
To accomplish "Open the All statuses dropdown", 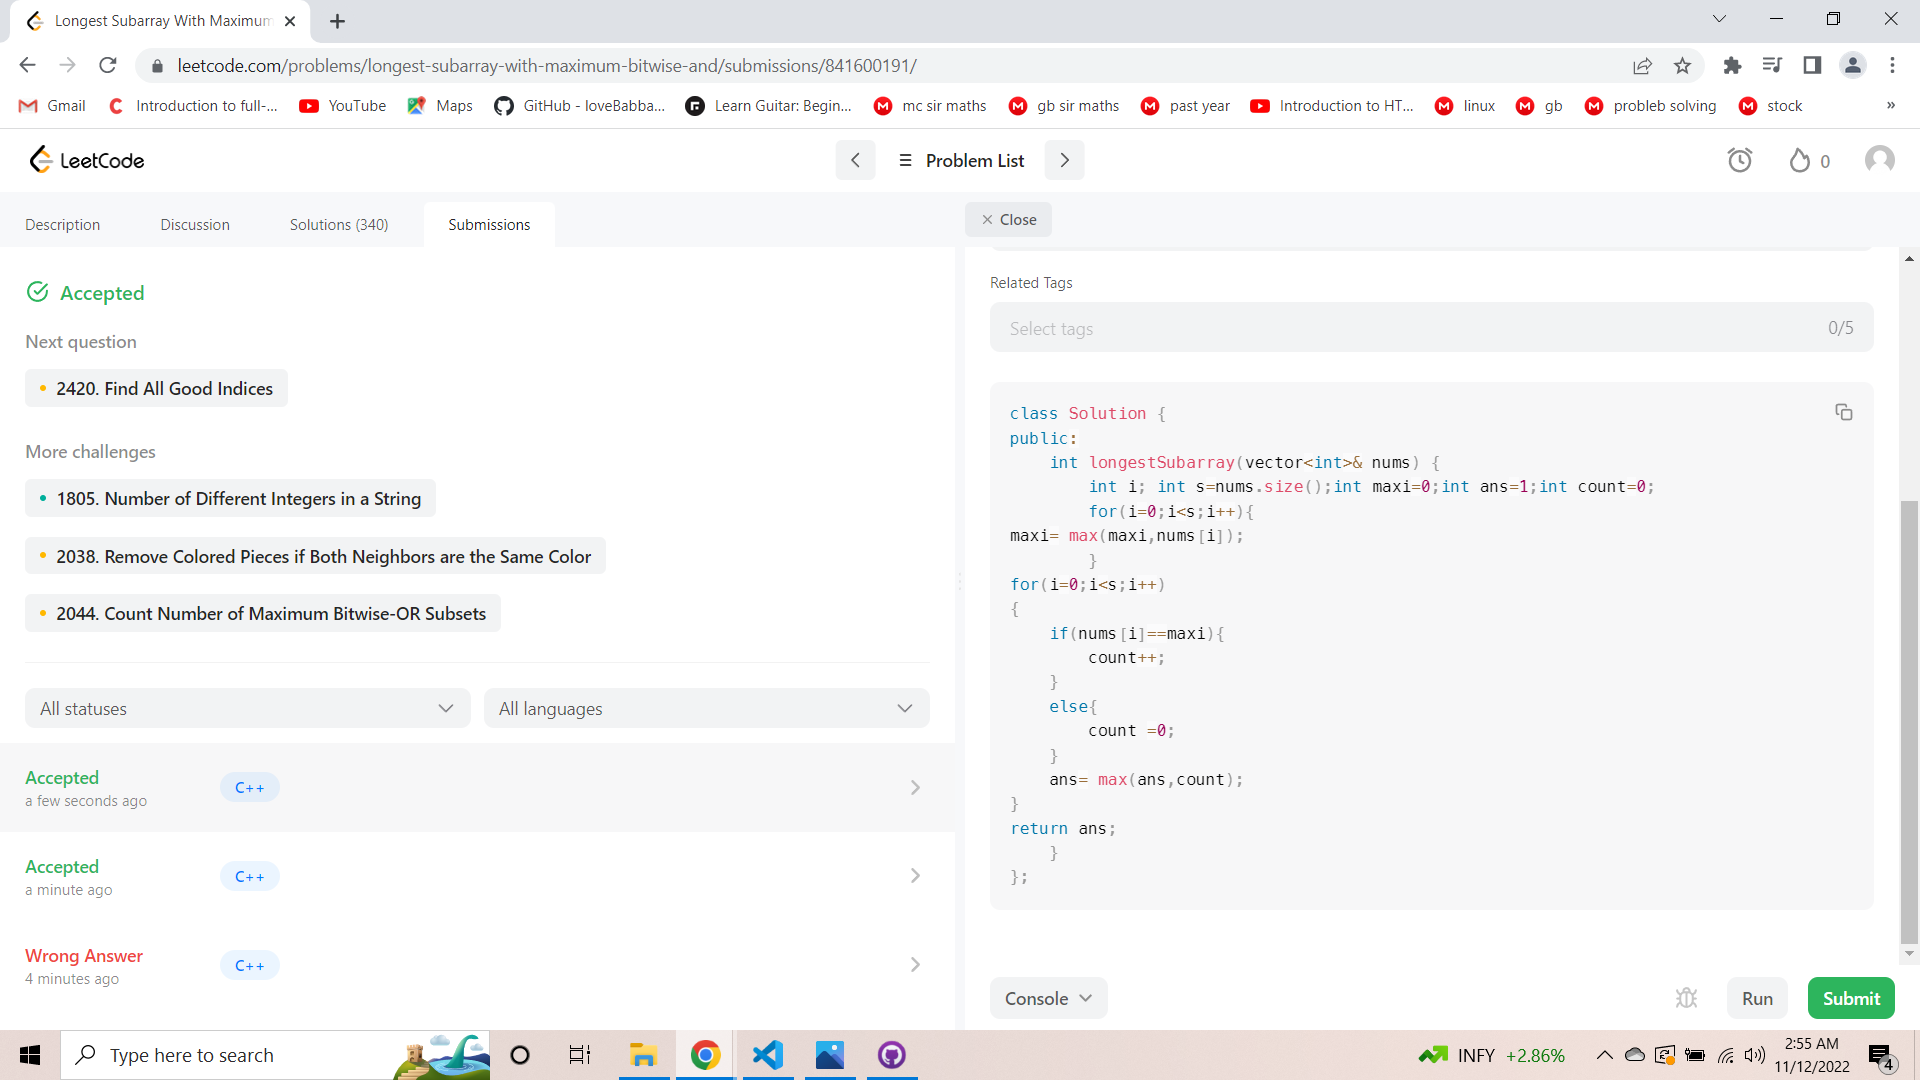I will (246, 708).
